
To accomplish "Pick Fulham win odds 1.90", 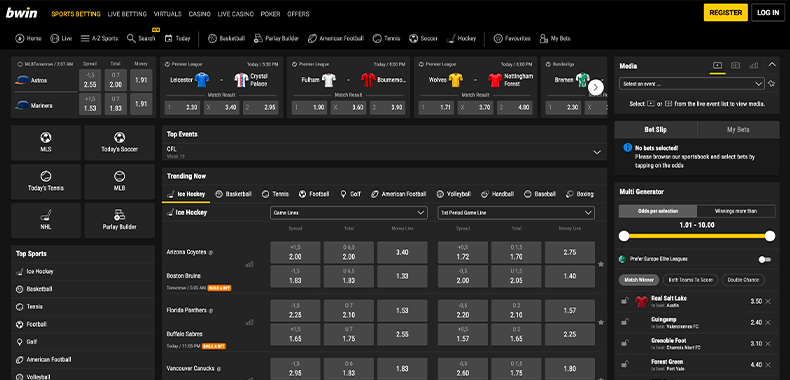I will [309, 107].
